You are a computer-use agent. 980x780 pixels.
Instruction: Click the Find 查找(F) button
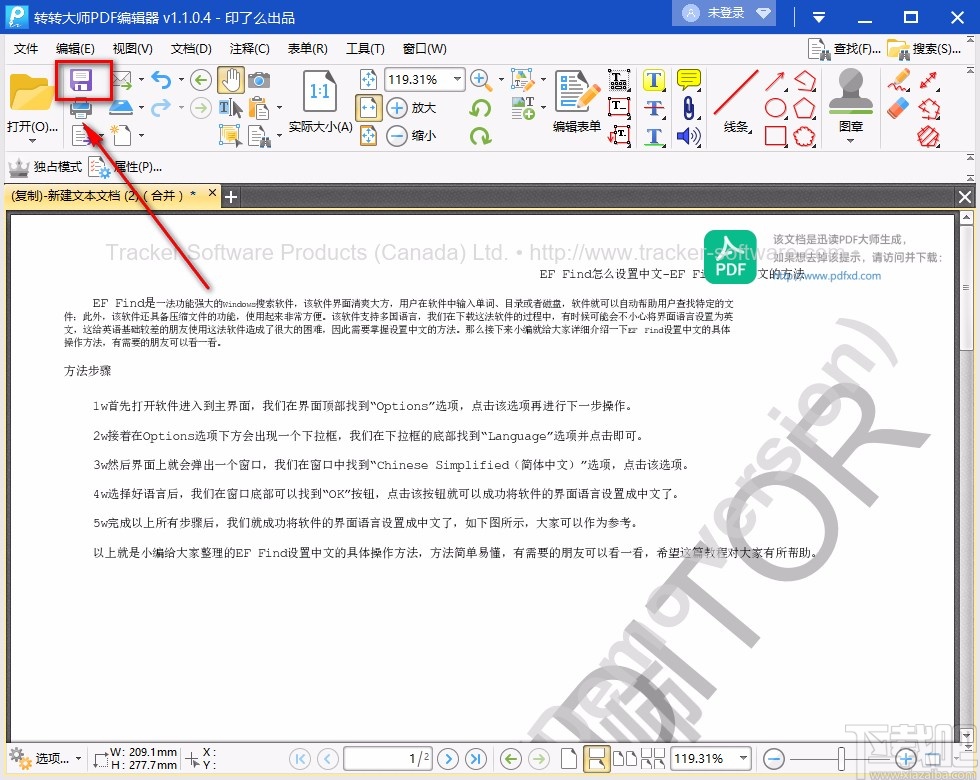click(844, 49)
